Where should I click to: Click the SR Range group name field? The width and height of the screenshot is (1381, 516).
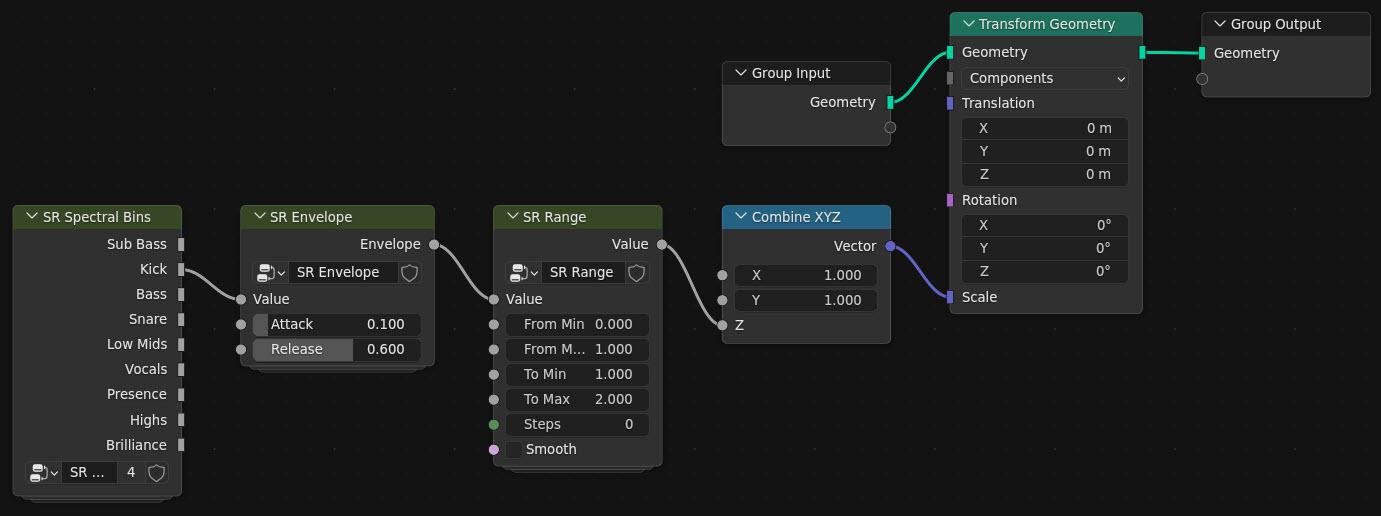[583, 272]
